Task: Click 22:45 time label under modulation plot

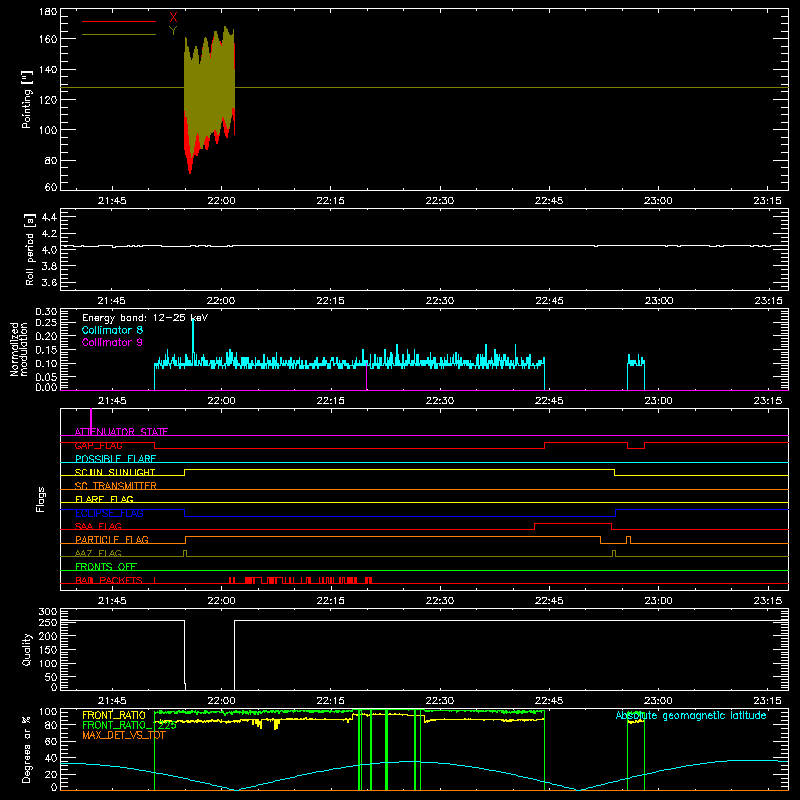Action: click(549, 401)
